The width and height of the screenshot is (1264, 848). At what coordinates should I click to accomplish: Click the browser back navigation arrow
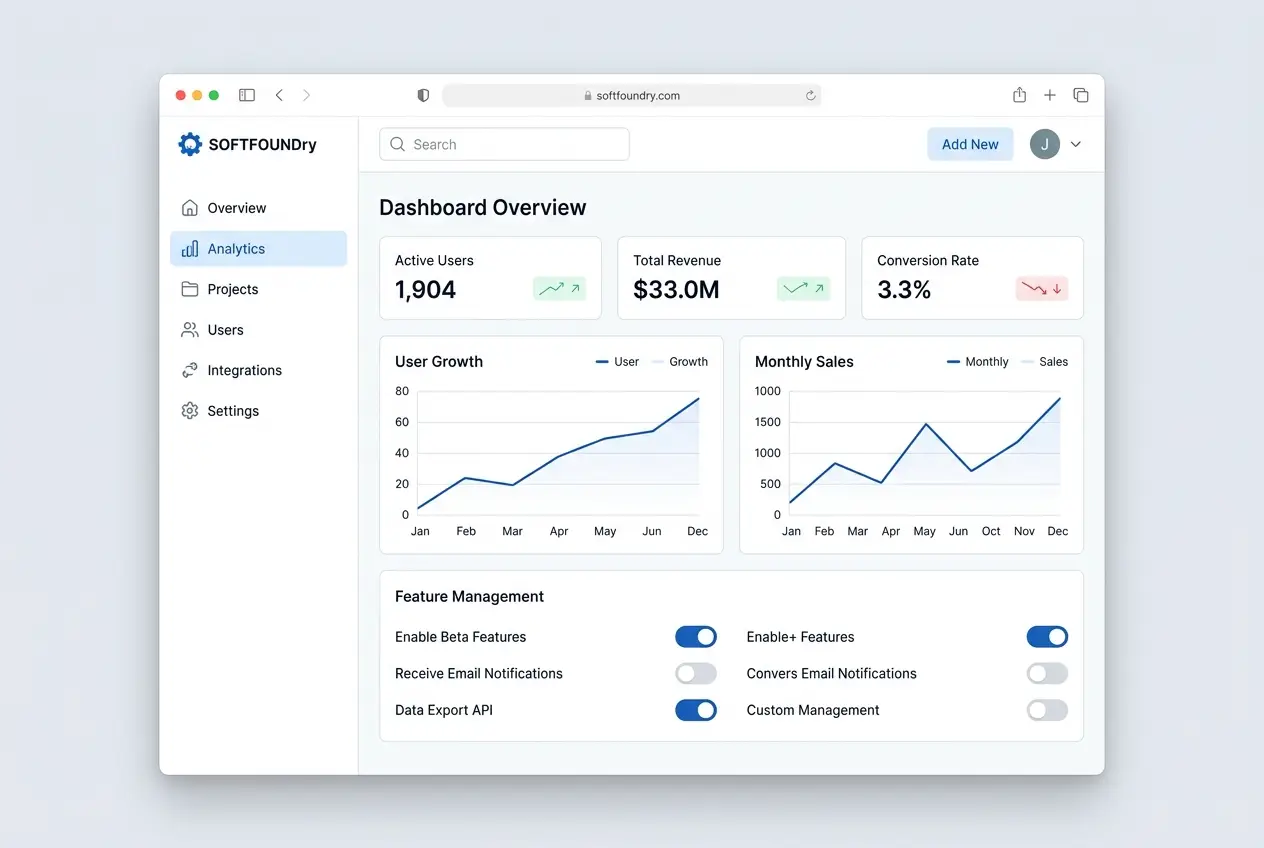(x=279, y=94)
